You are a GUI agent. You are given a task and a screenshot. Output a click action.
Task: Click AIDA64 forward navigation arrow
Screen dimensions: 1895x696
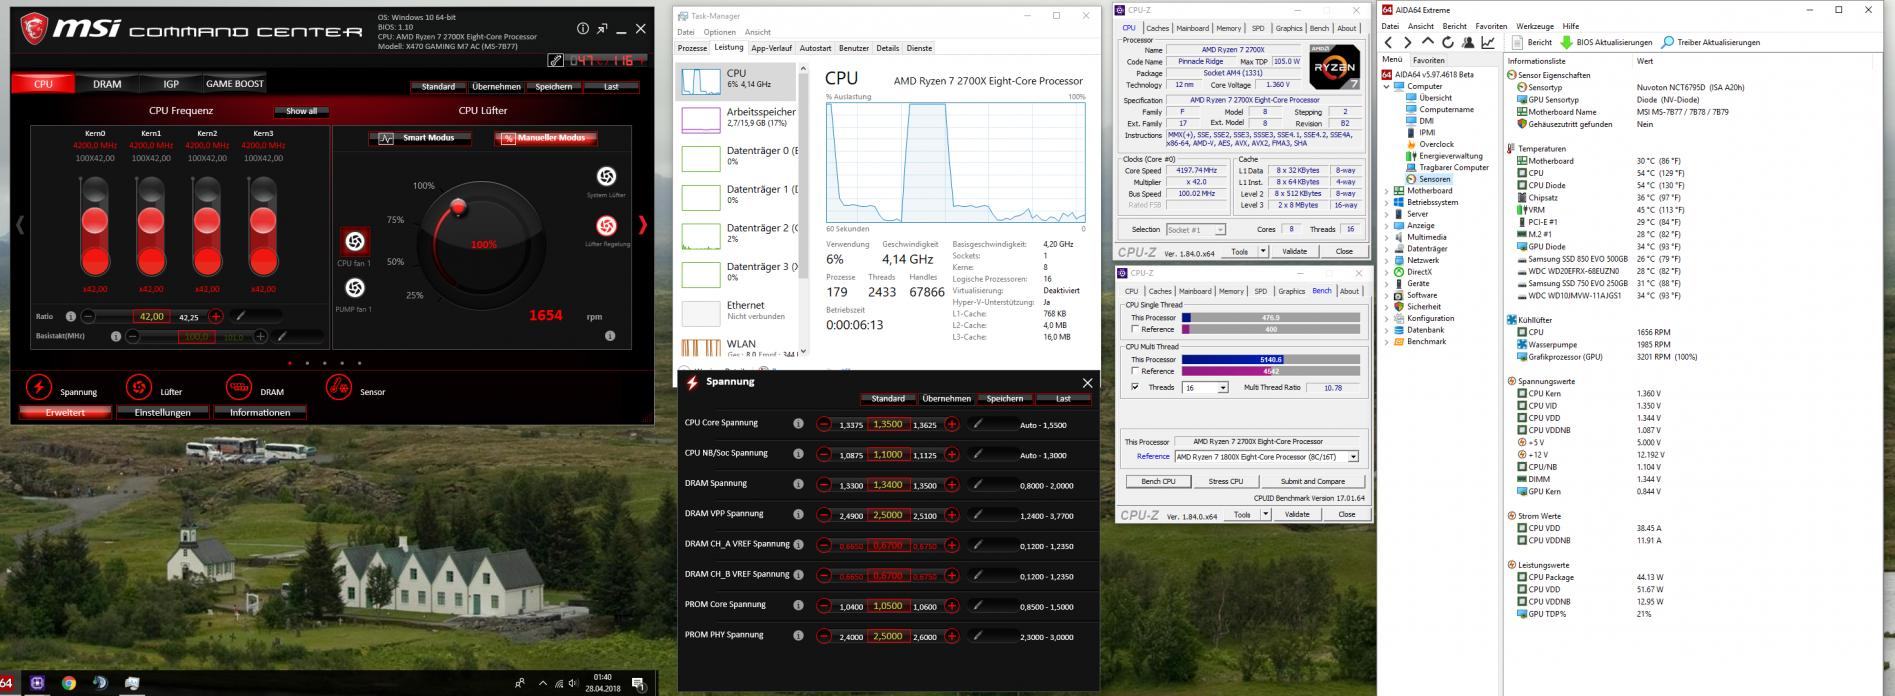click(x=1408, y=42)
